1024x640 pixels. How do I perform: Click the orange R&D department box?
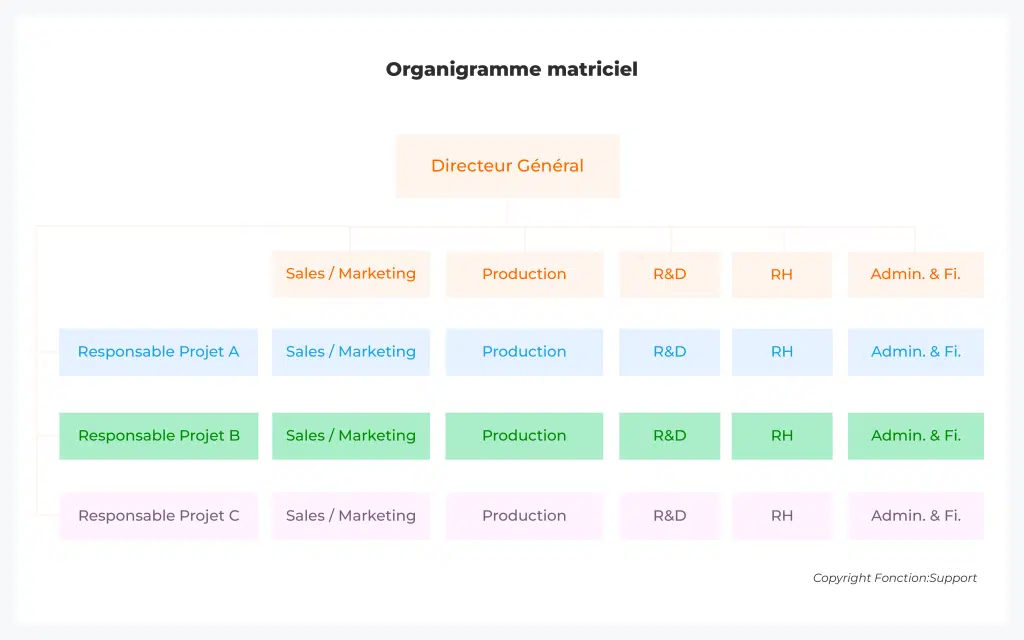click(669, 274)
